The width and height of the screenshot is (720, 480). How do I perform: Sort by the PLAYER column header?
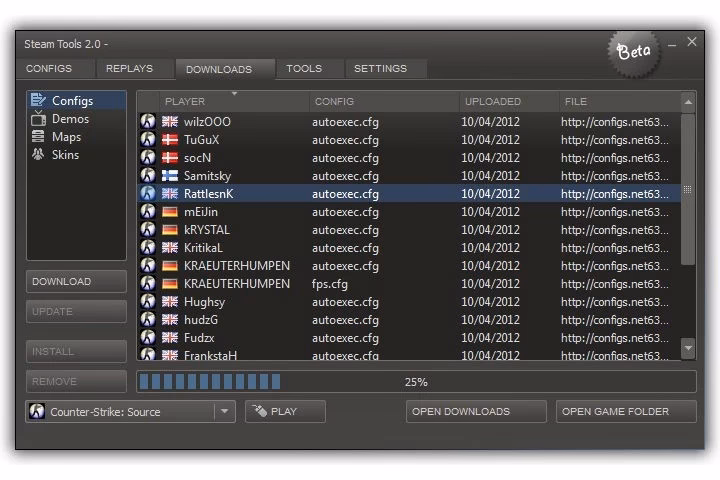(234, 102)
